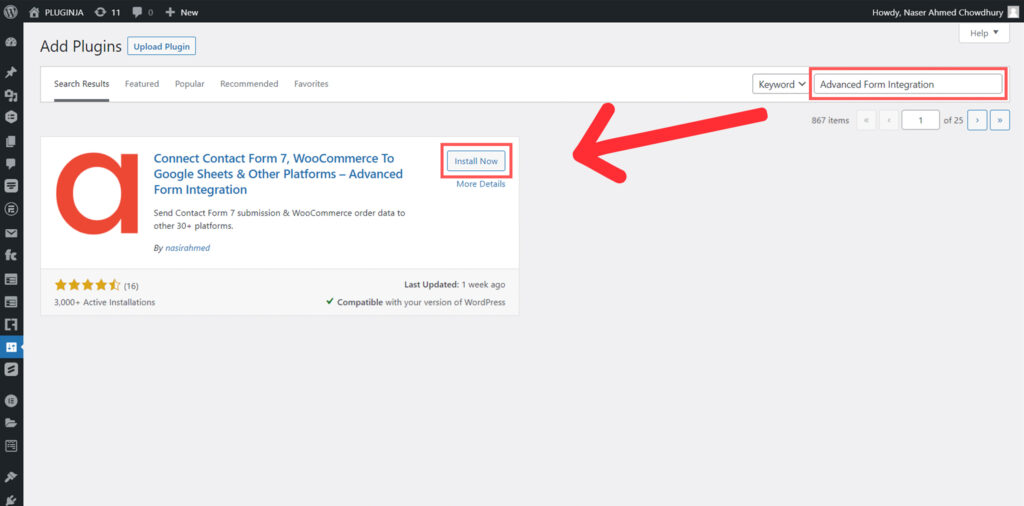
Task: Click the '(16)' ratings count
Action: 131,286
